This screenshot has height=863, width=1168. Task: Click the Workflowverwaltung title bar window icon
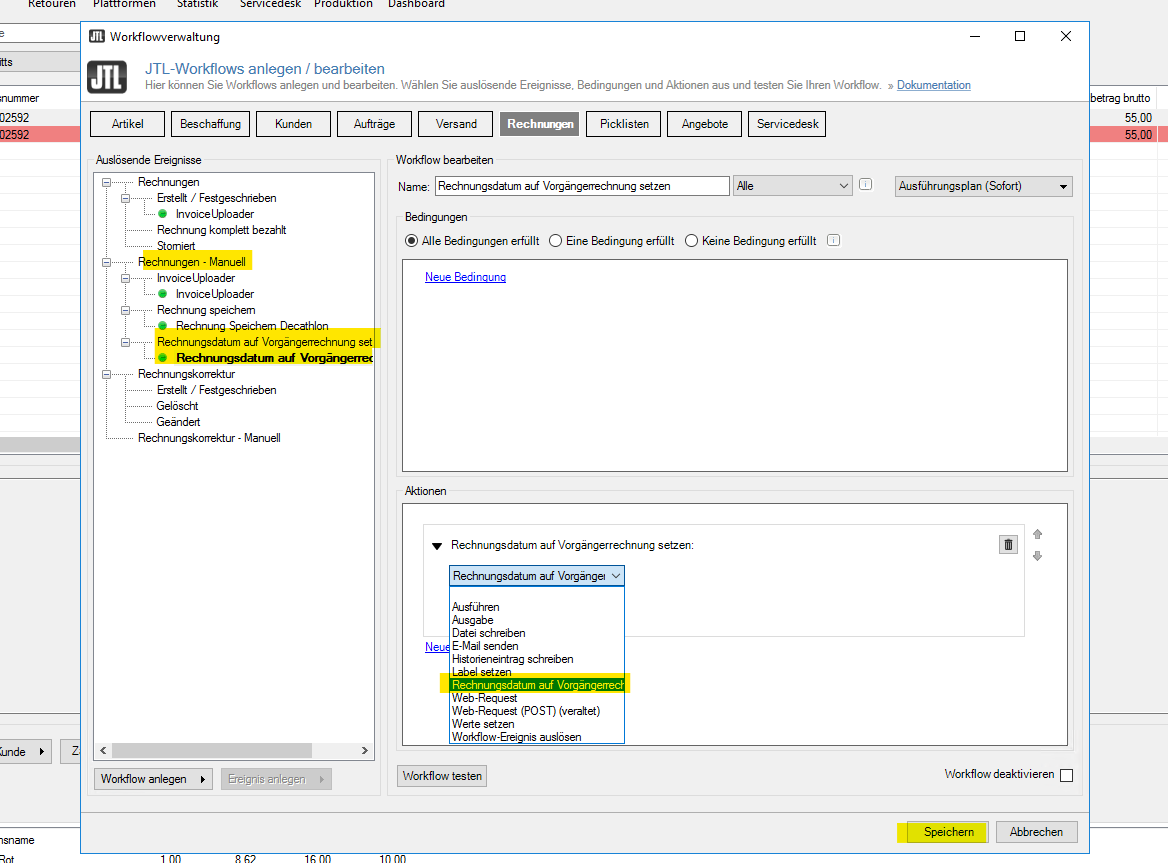point(97,36)
